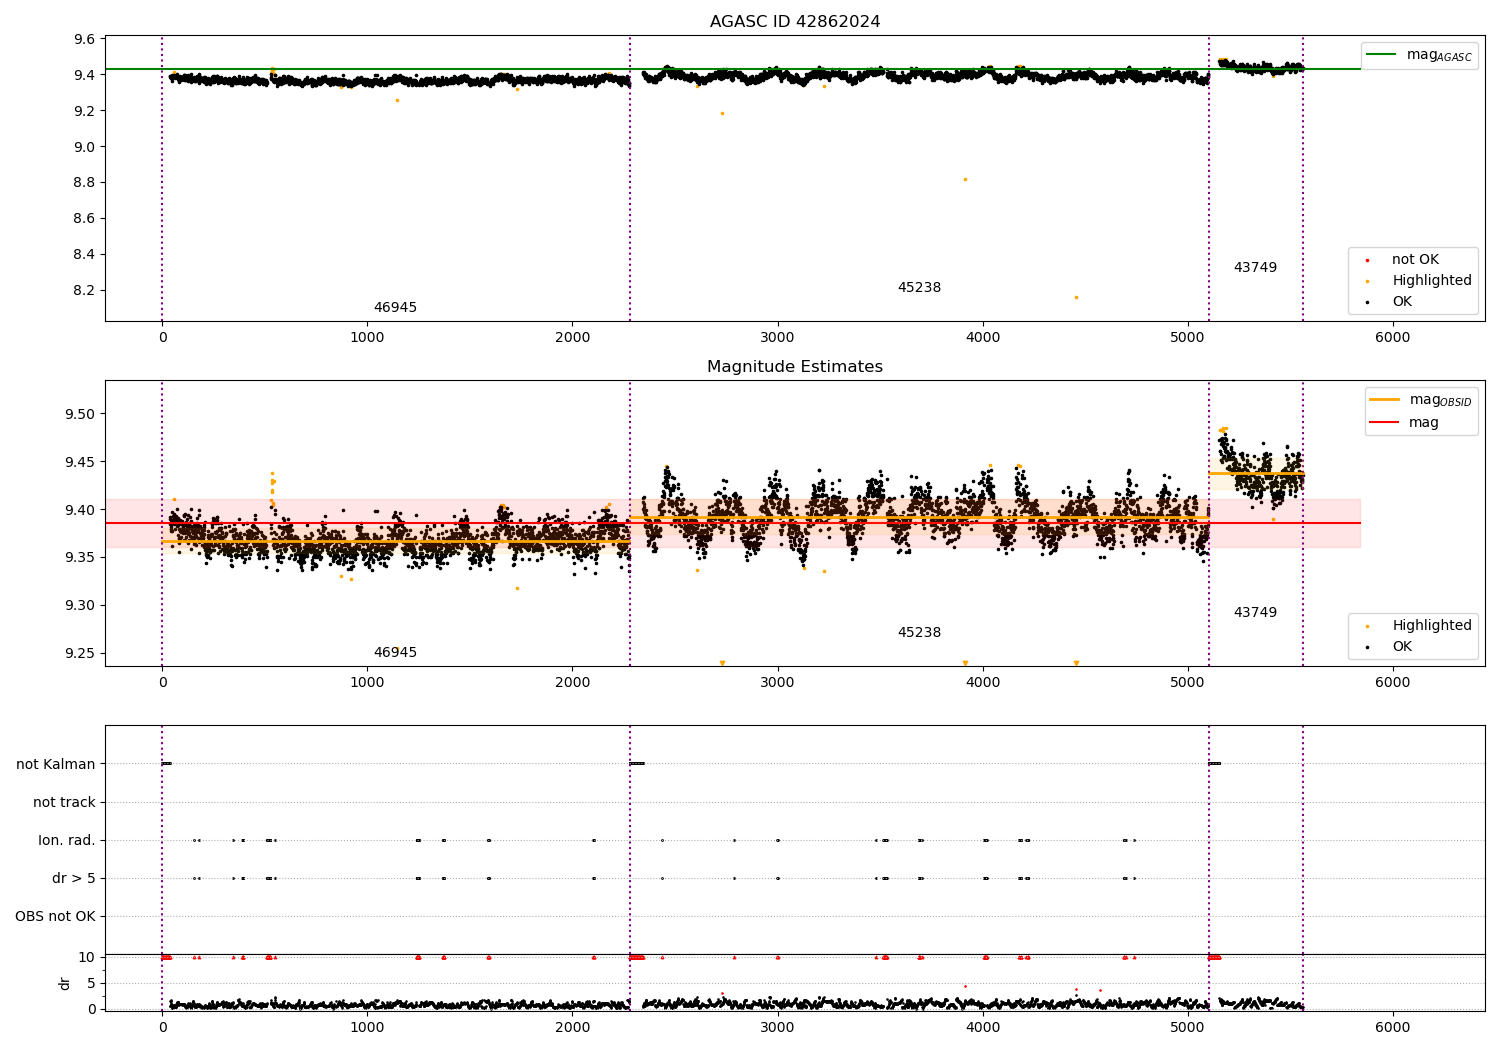Select 'not OK' legend entry in top plot
Image resolution: width=1500 pixels, height=1050 pixels.
(x=1415, y=260)
